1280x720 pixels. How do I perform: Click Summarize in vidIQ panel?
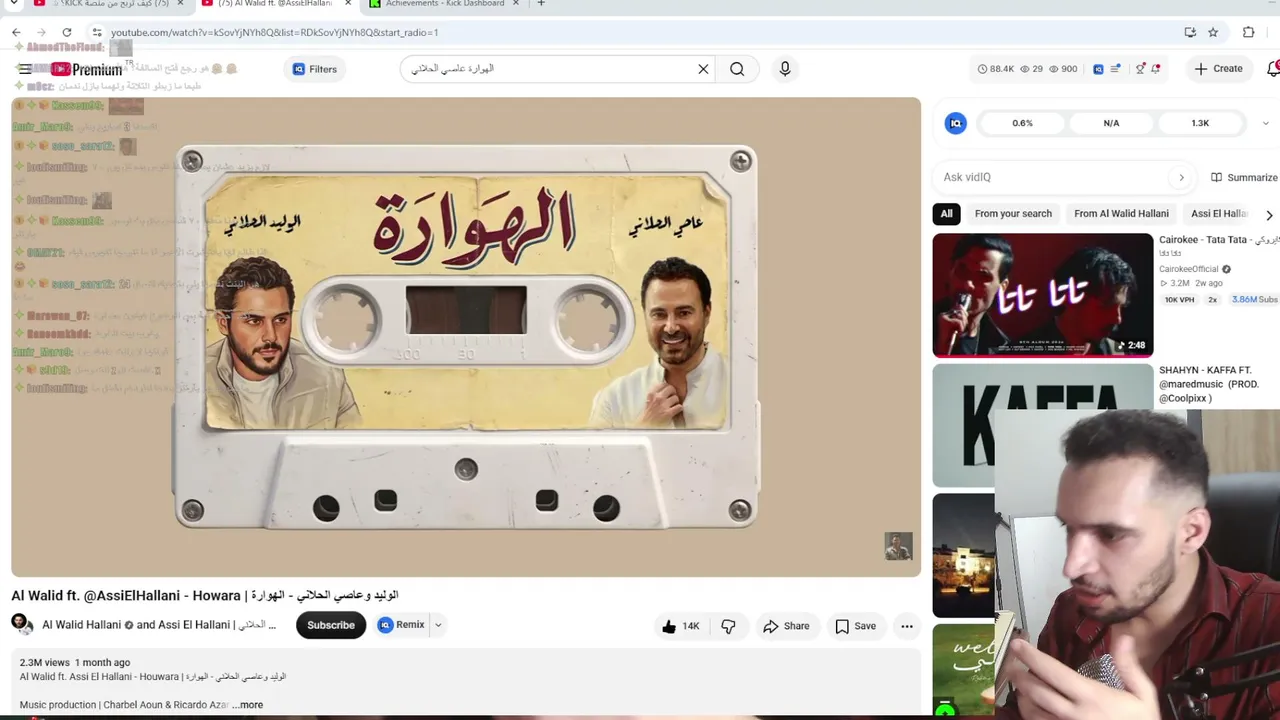(x=1244, y=177)
